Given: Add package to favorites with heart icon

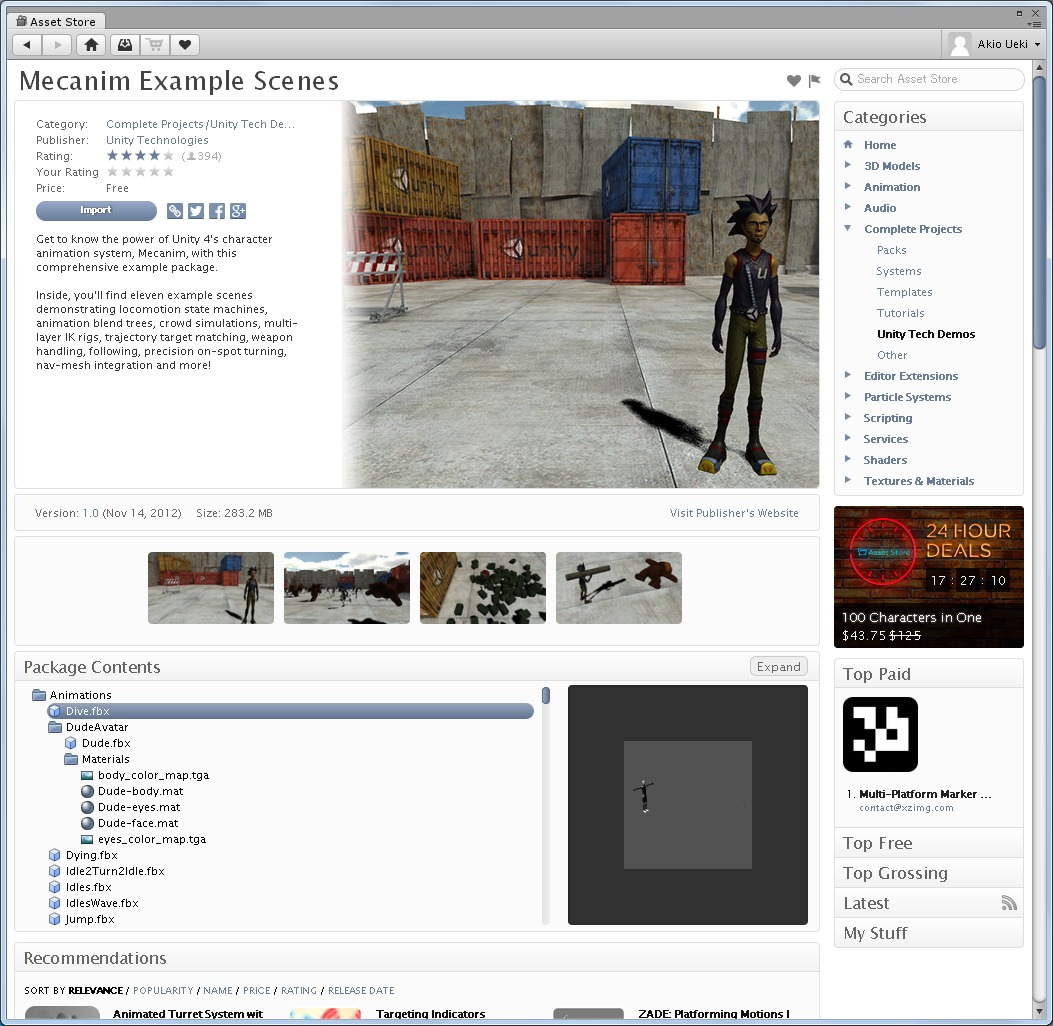Looking at the screenshot, I should point(794,81).
